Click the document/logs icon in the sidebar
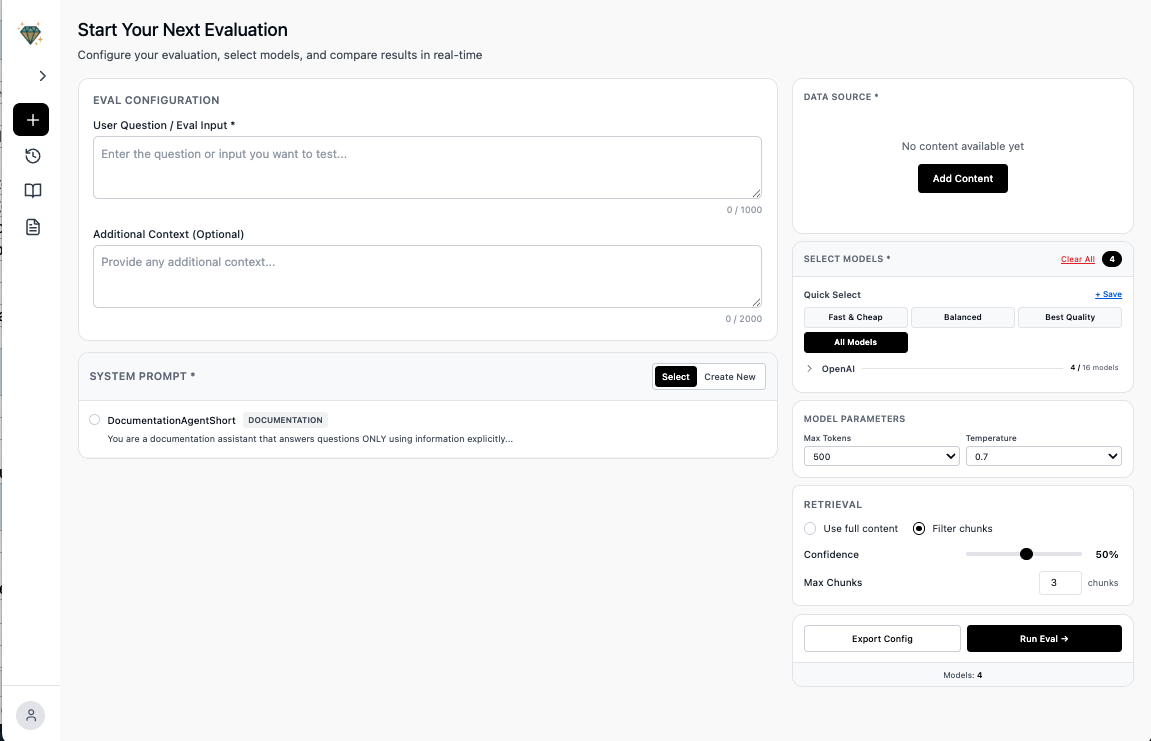This screenshot has width=1151, height=741. pos(32,227)
